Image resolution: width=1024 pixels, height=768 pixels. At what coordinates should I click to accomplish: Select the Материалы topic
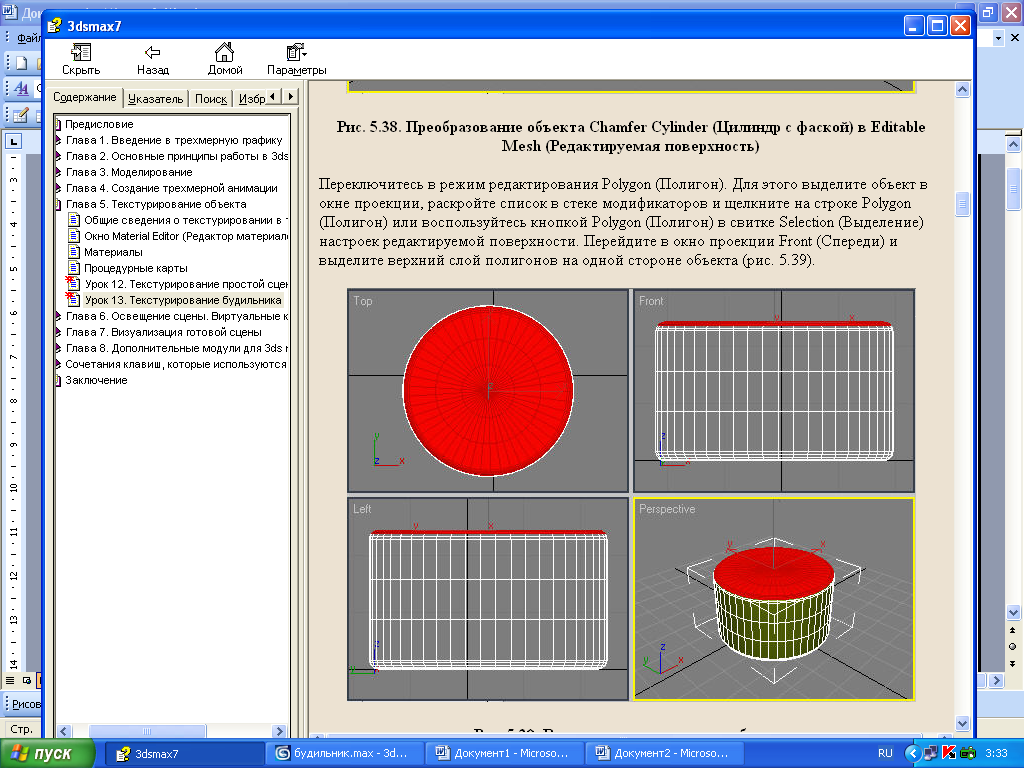tap(113, 252)
